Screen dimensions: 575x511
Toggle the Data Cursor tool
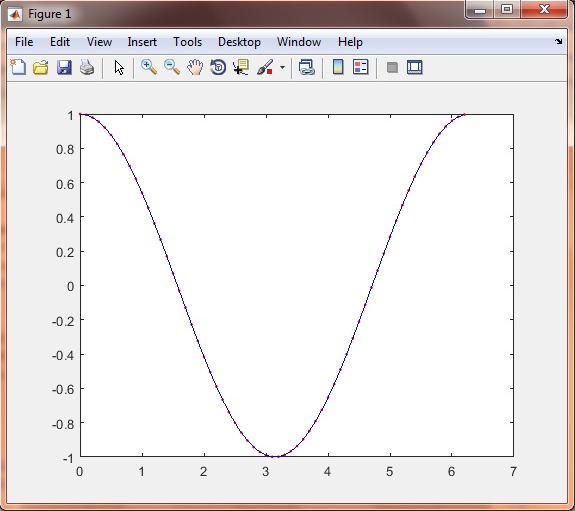(241, 67)
